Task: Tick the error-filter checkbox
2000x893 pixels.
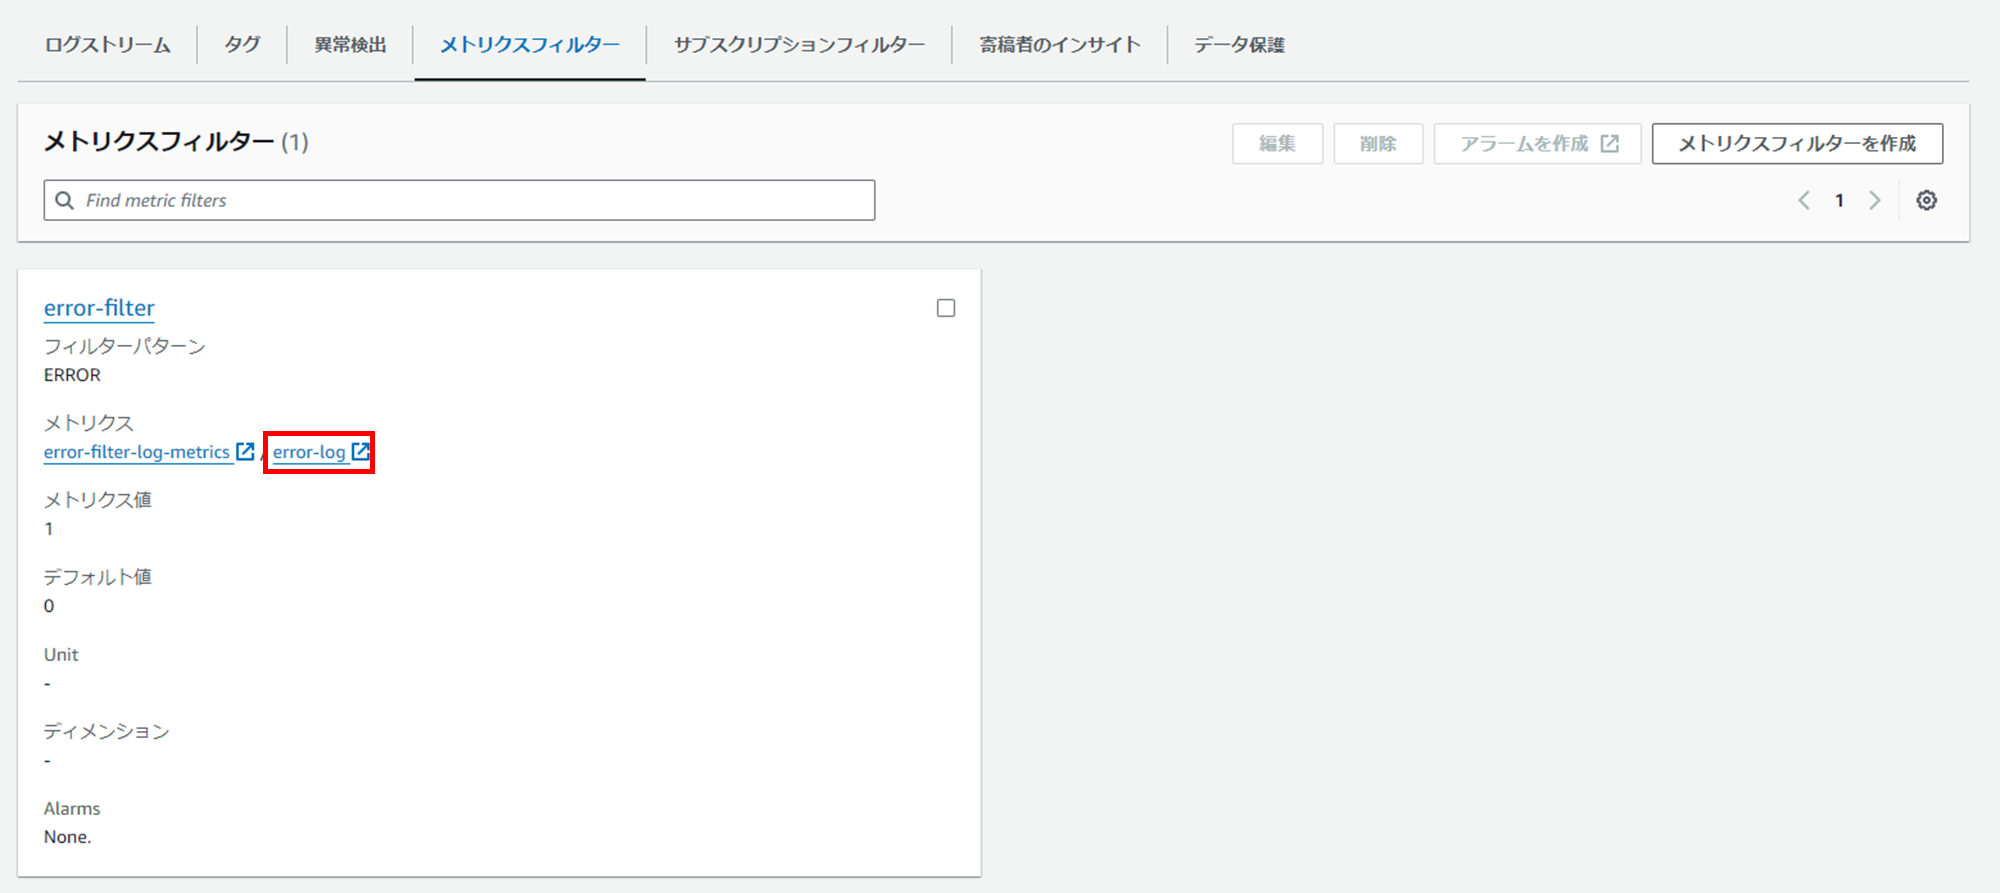Action: point(946,308)
